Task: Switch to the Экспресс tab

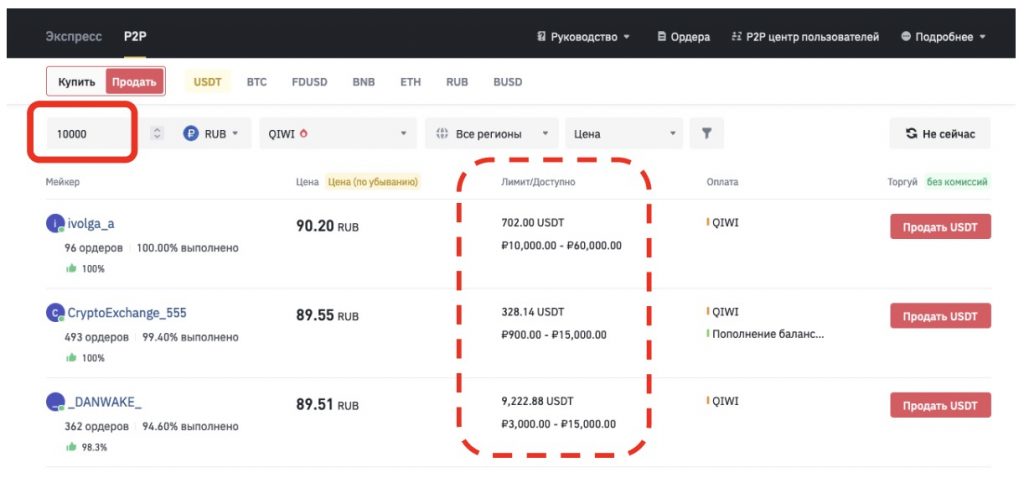Action: tap(73, 37)
